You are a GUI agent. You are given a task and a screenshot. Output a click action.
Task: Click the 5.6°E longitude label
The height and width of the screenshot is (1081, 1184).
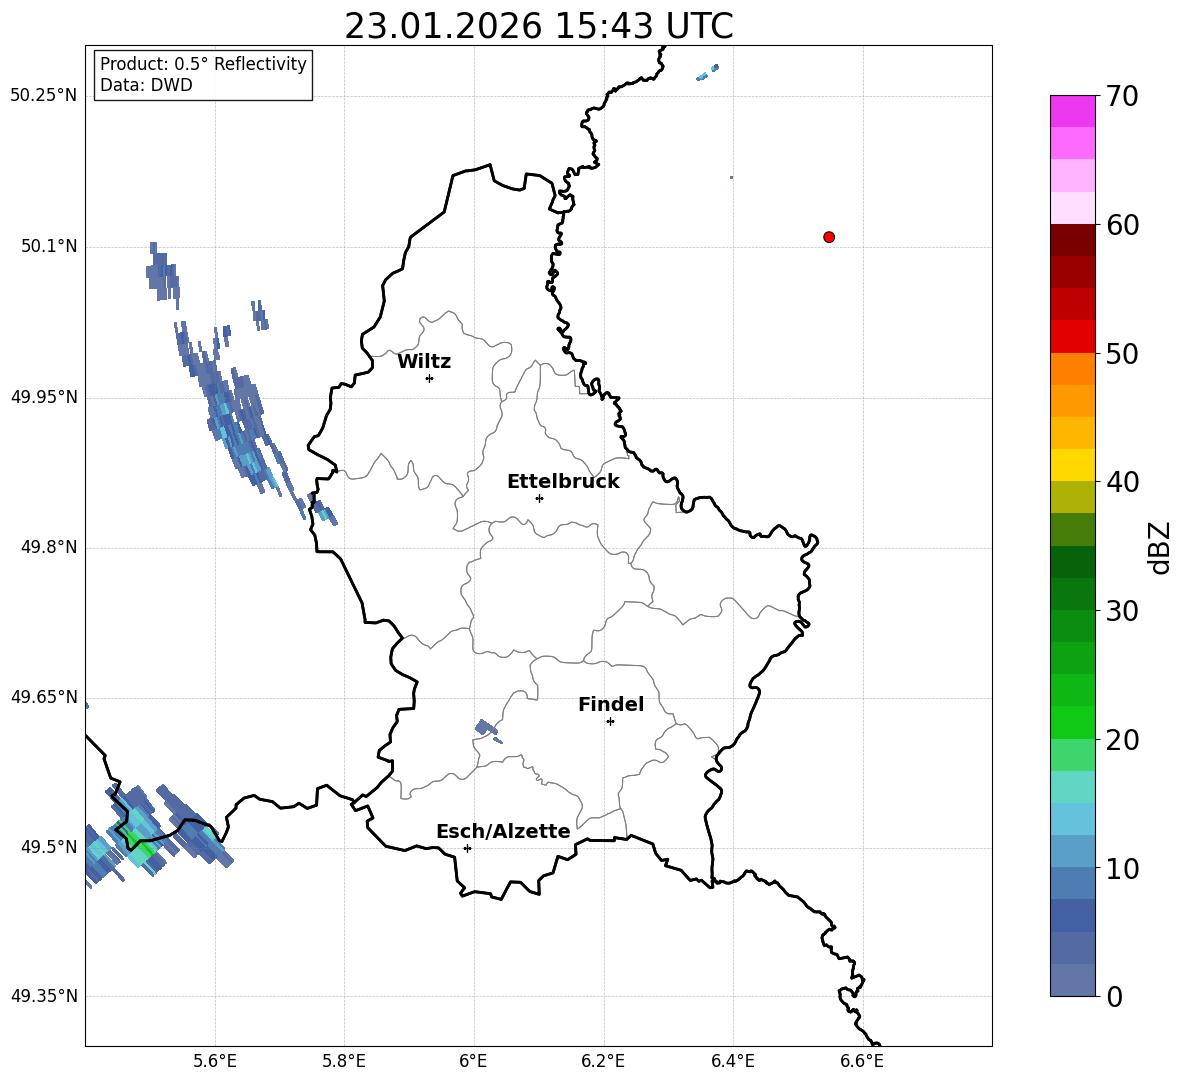(215, 1061)
